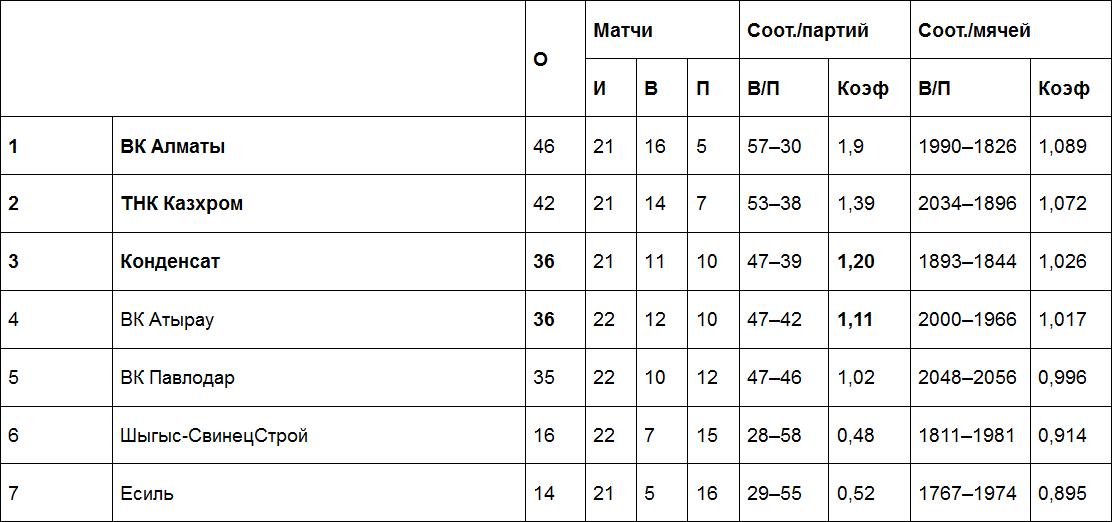Click the 2034–1896 balls ratio cell
The image size is (1112, 522).
click(967, 204)
